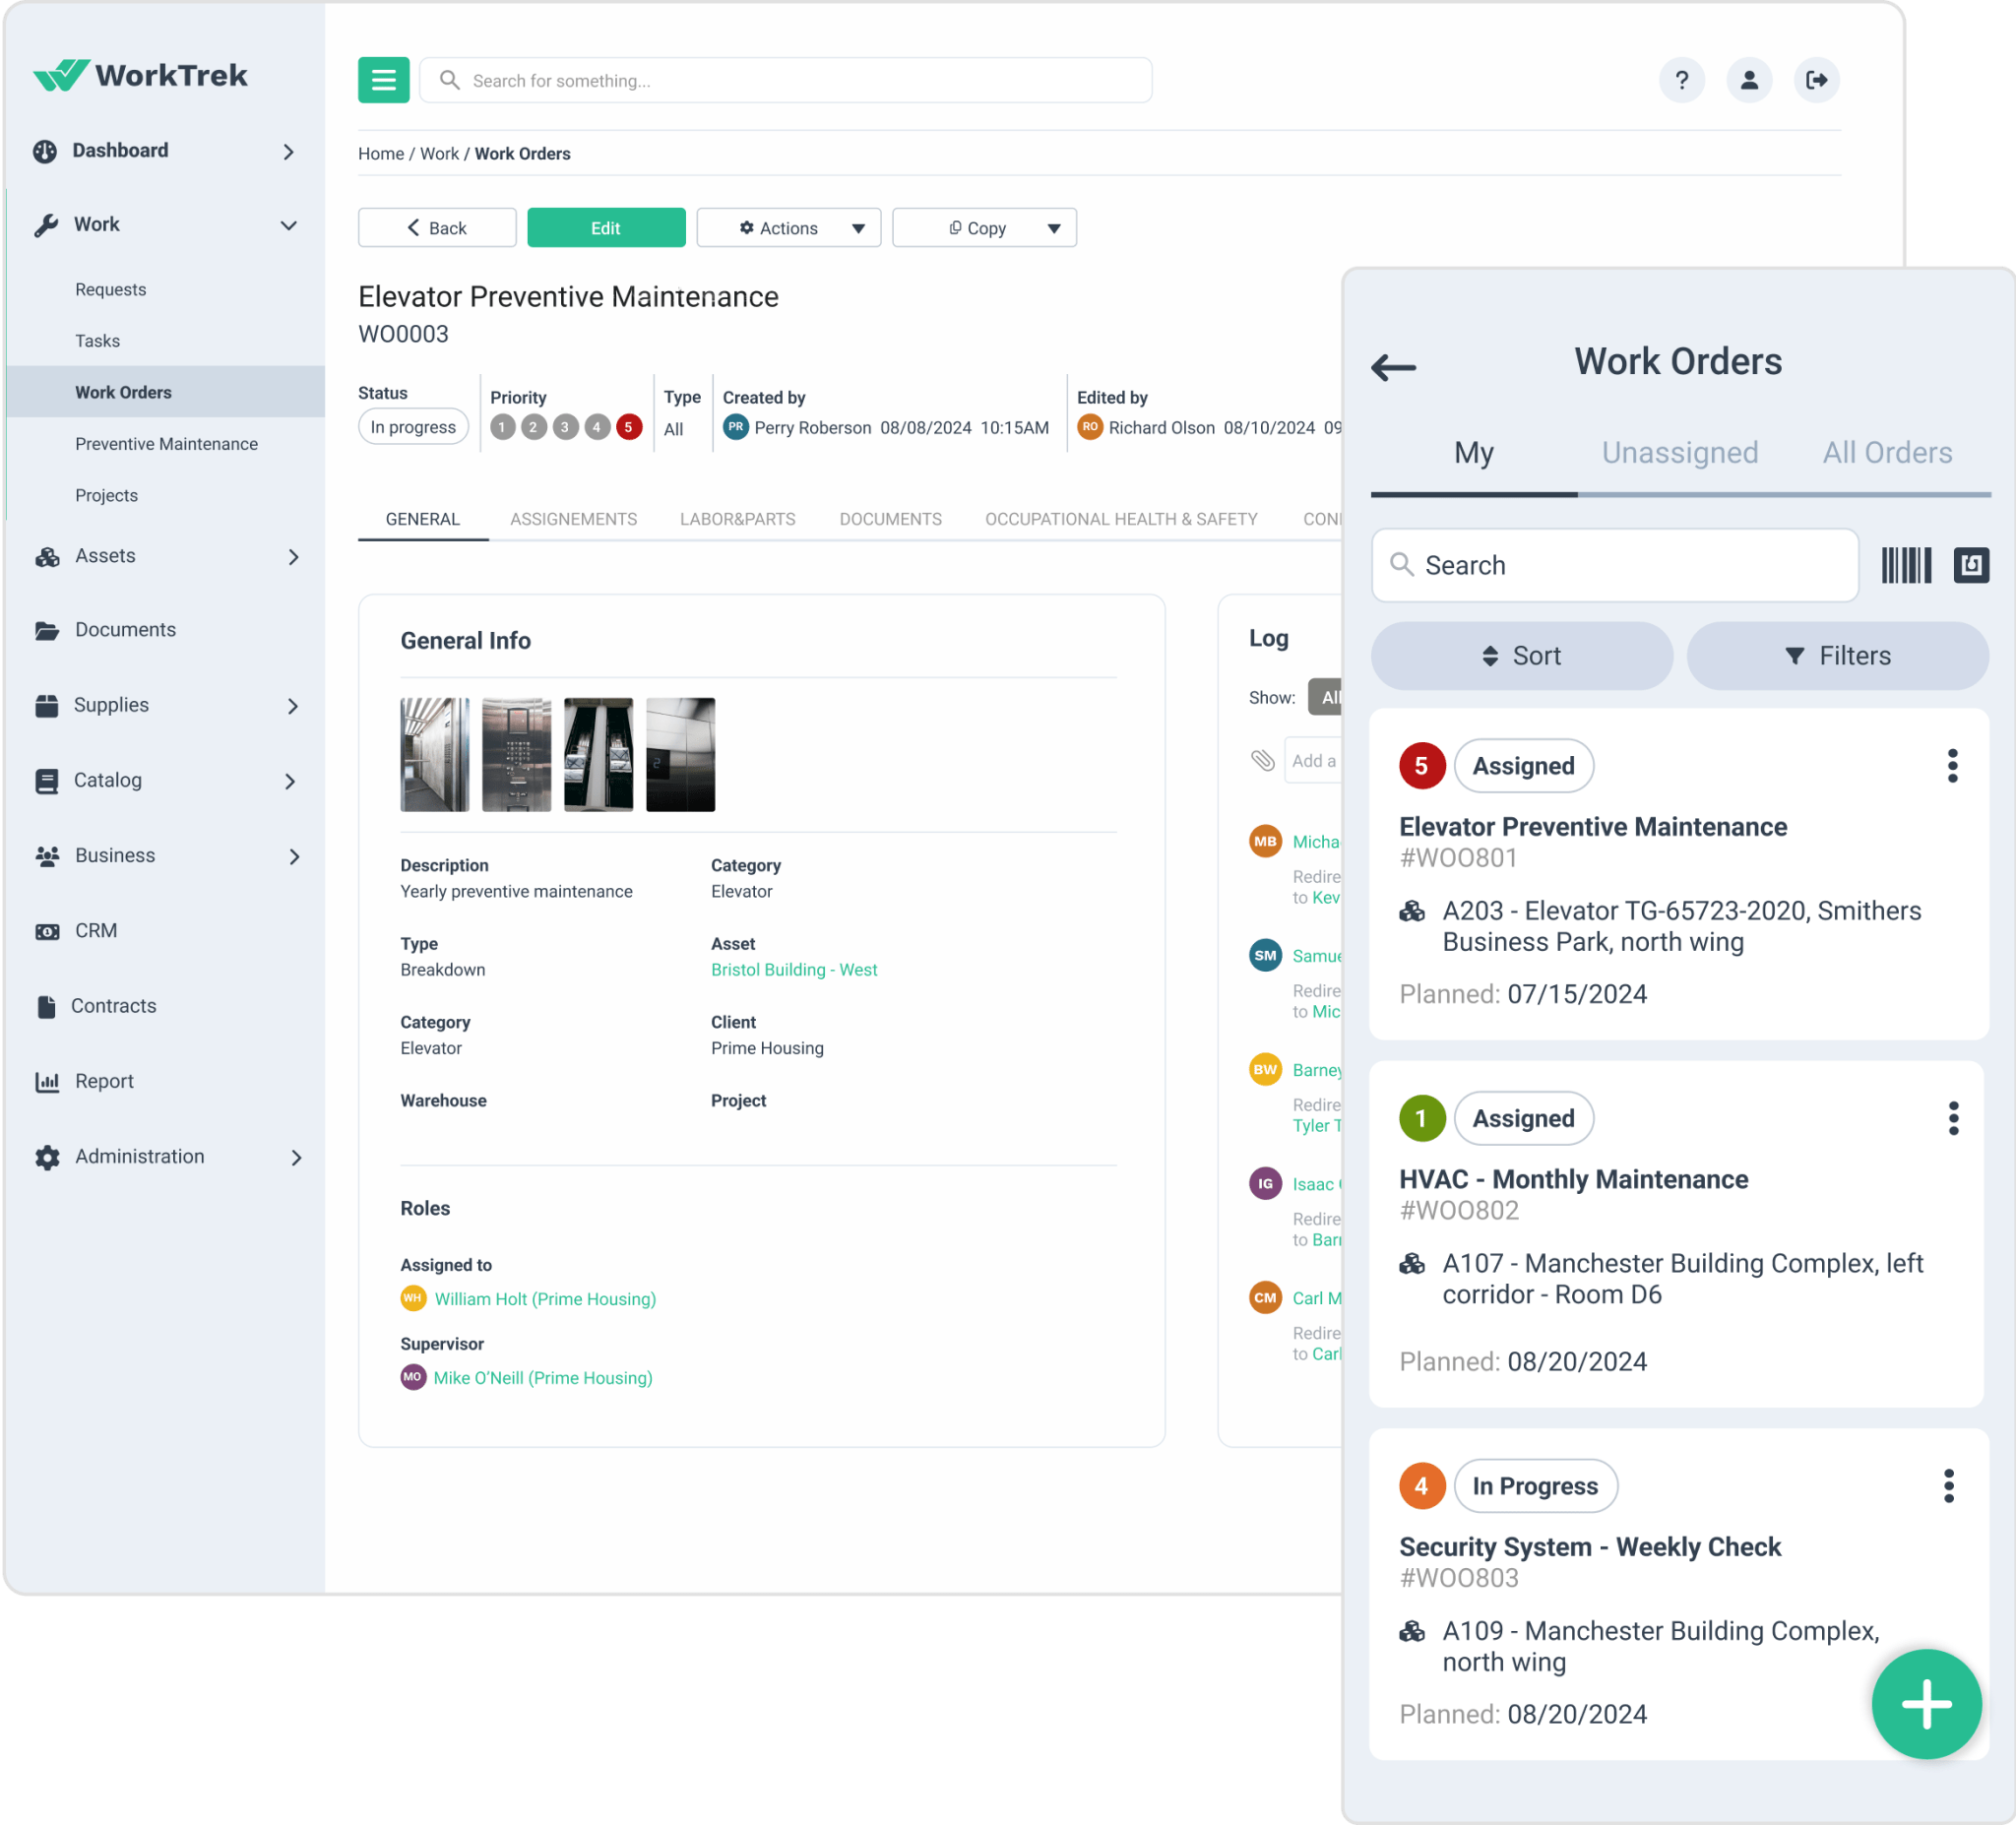Open the first elevator photo thumbnail
This screenshot has width=2016, height=1825.
click(x=434, y=754)
